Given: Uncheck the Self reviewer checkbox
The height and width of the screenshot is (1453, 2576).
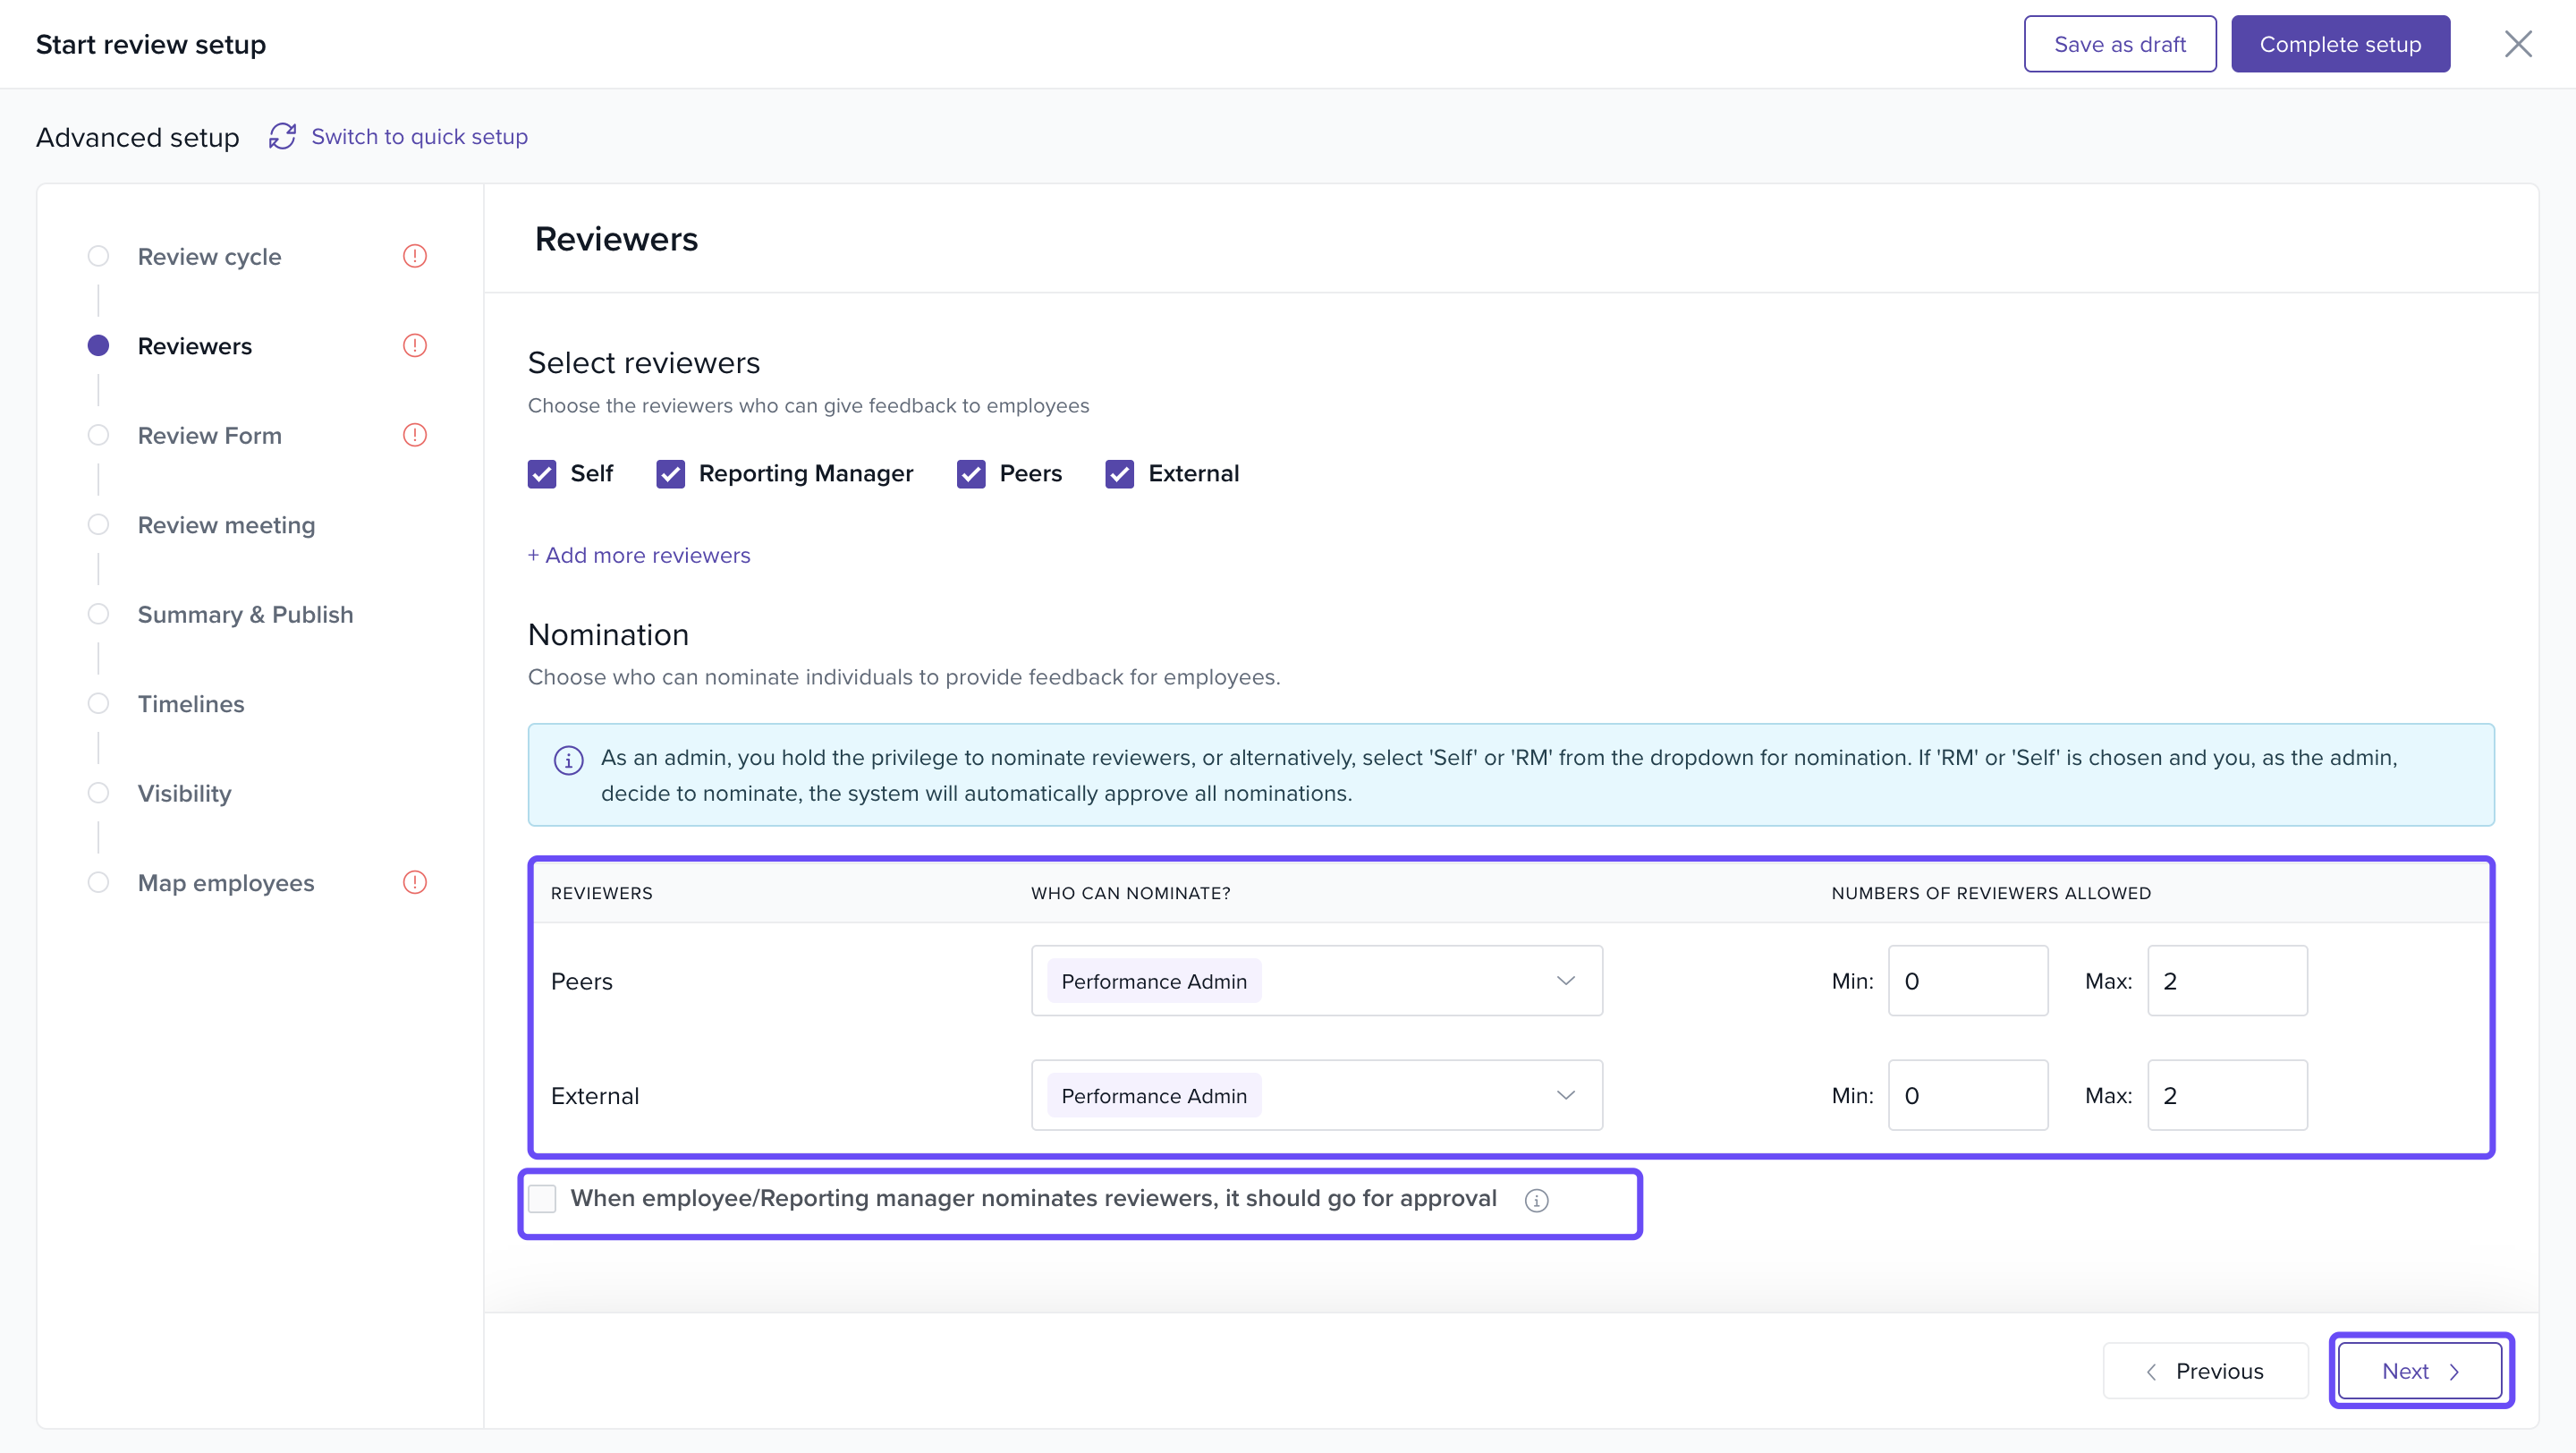Looking at the screenshot, I should [x=542, y=474].
